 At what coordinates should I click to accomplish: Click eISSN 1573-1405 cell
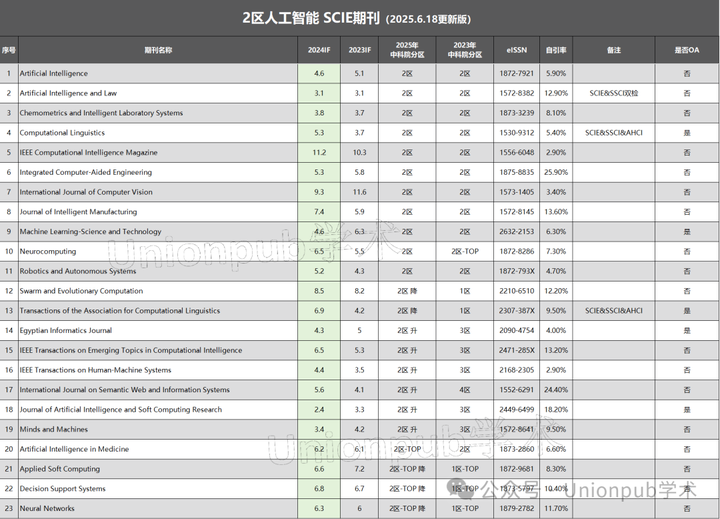[517, 192]
